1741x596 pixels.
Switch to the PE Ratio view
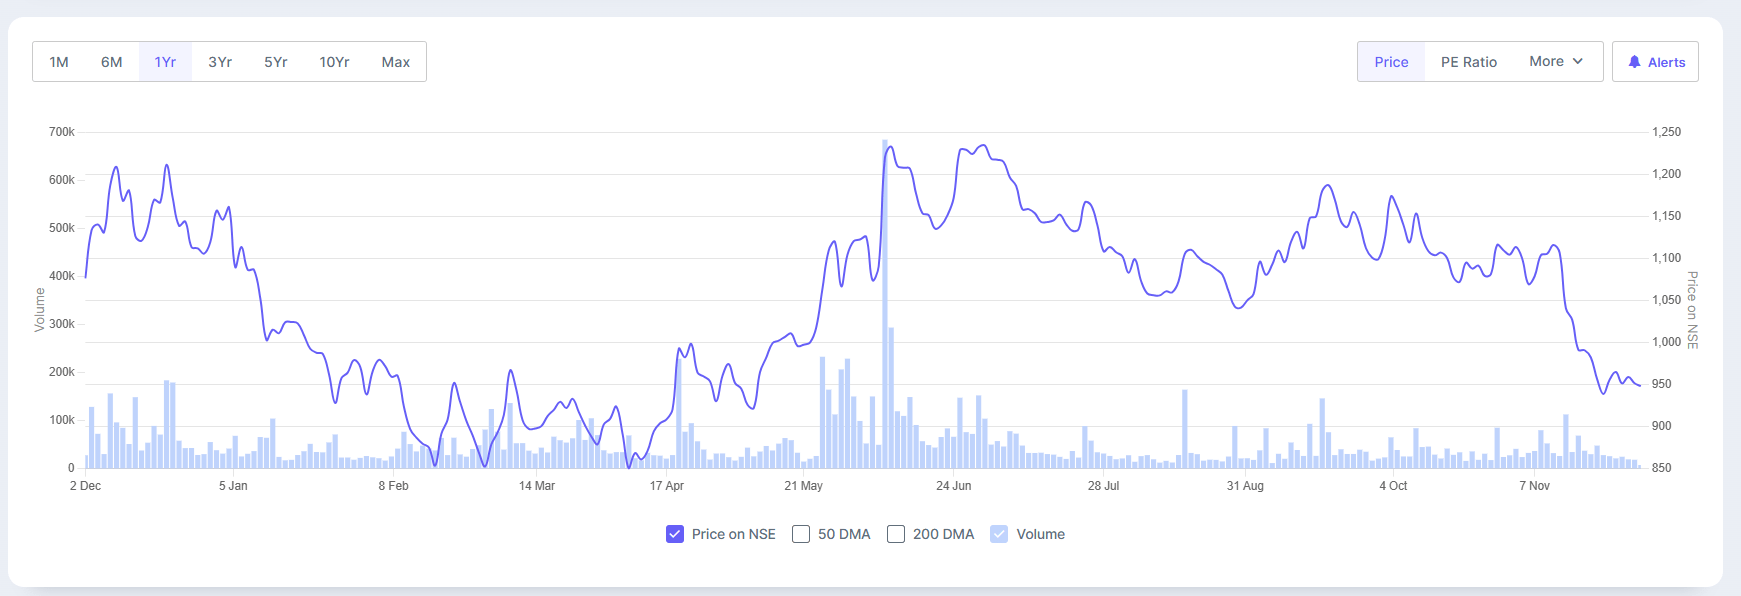1468,62
